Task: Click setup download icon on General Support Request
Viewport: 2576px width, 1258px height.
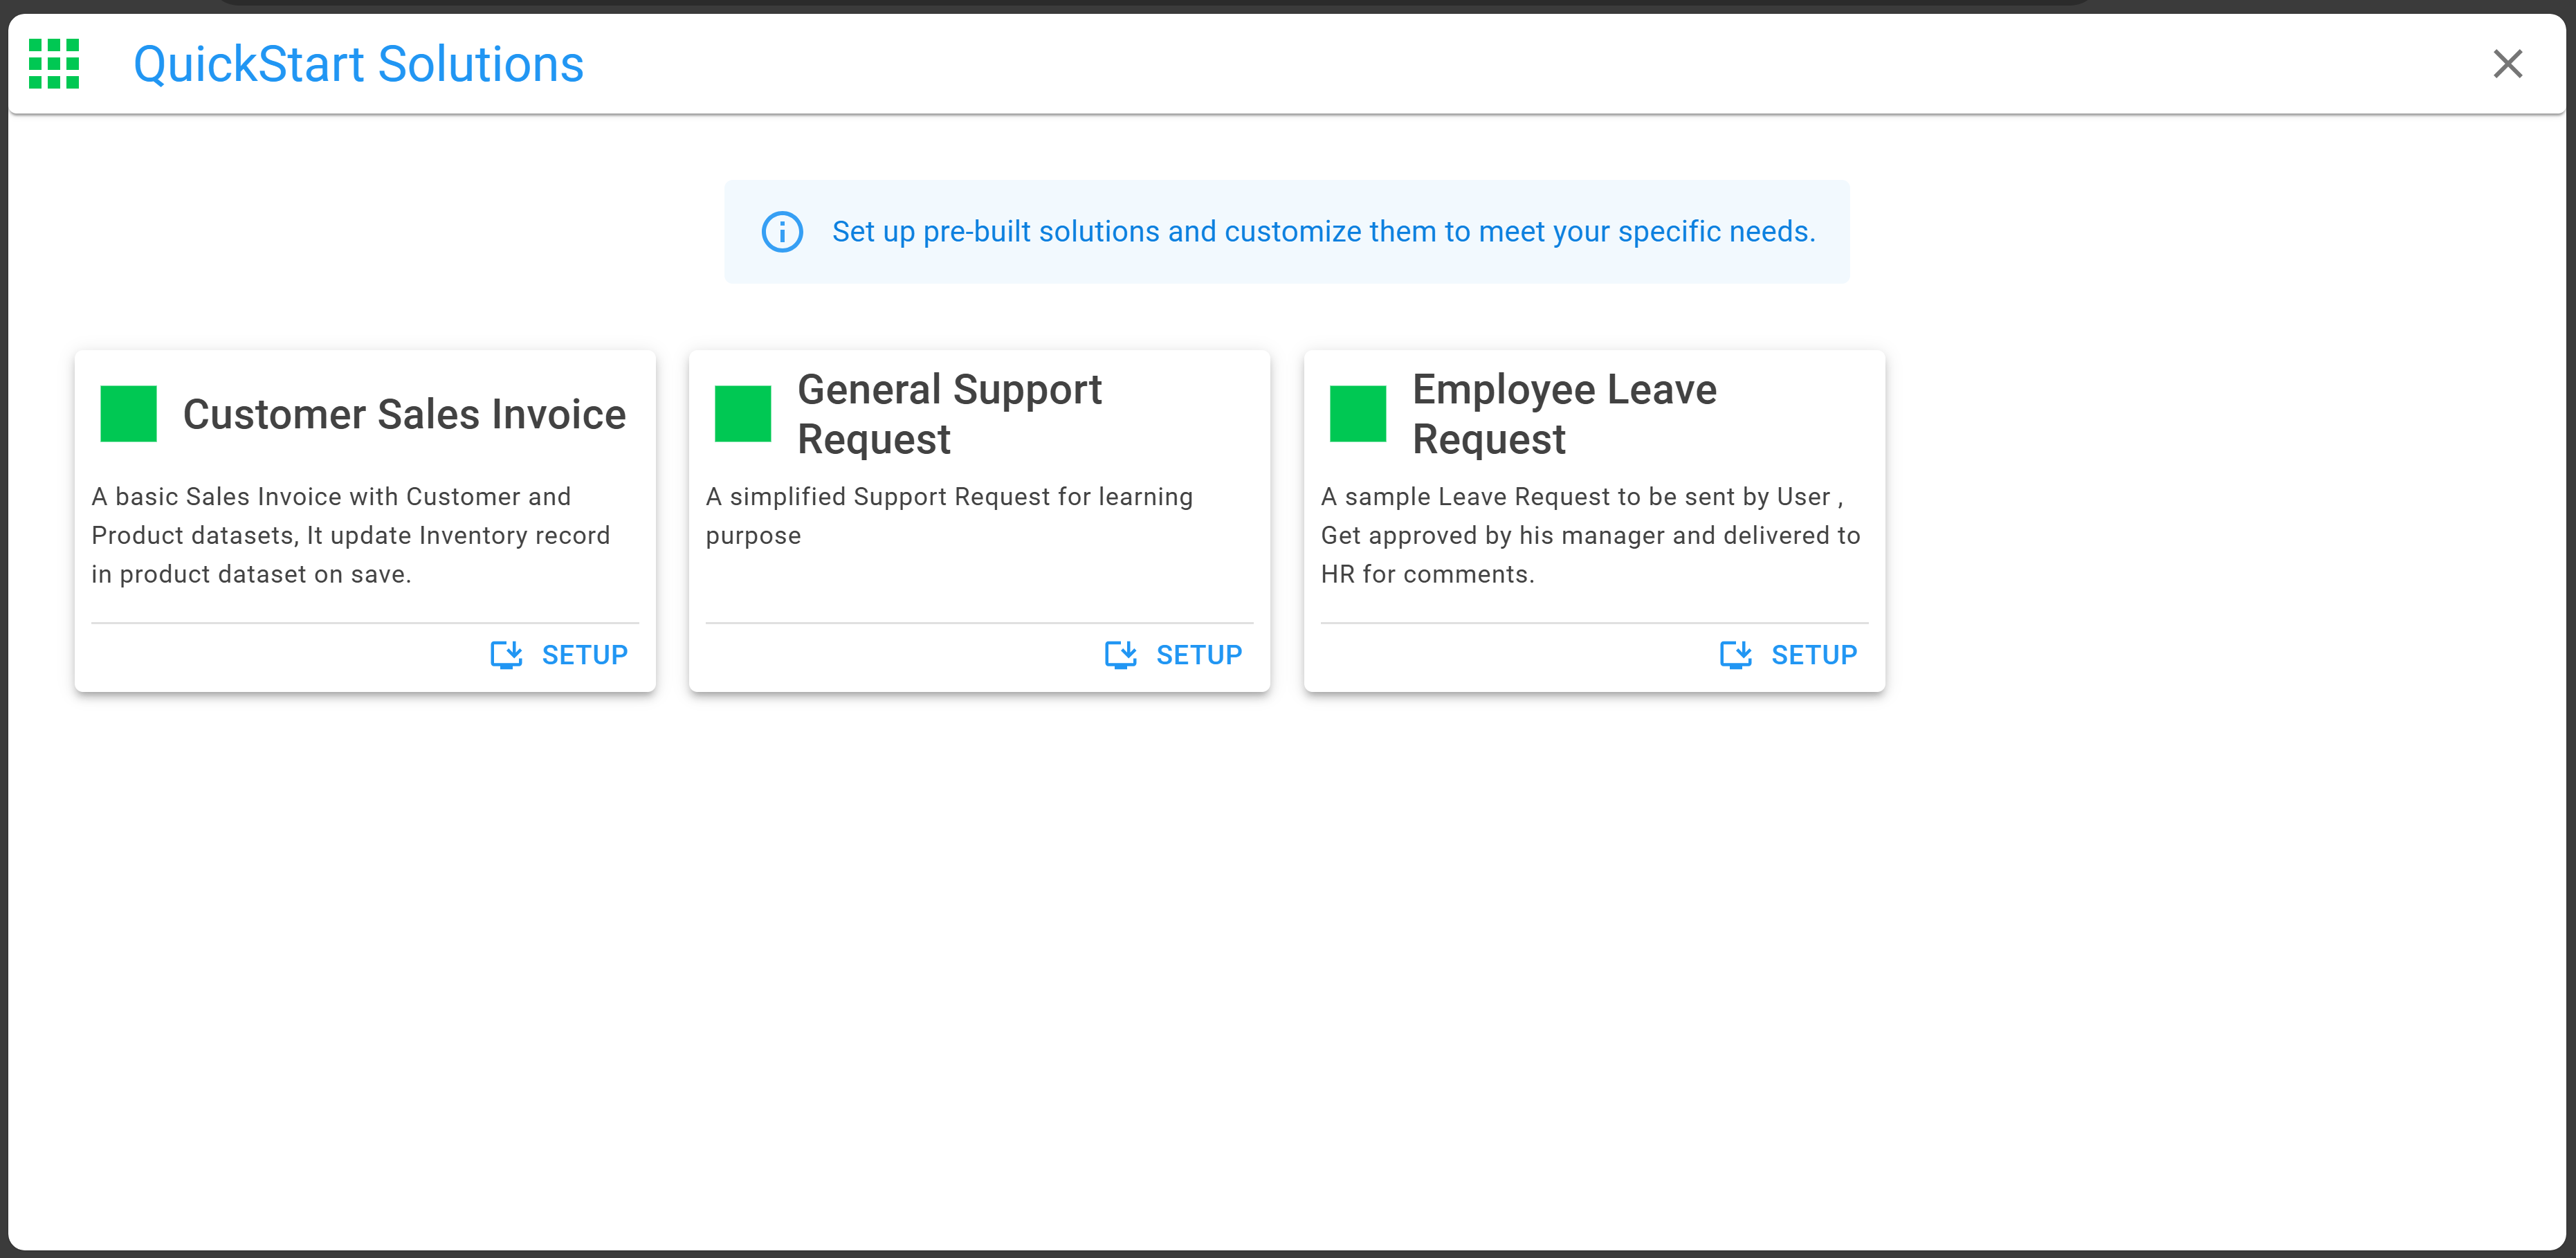Action: click(1121, 655)
